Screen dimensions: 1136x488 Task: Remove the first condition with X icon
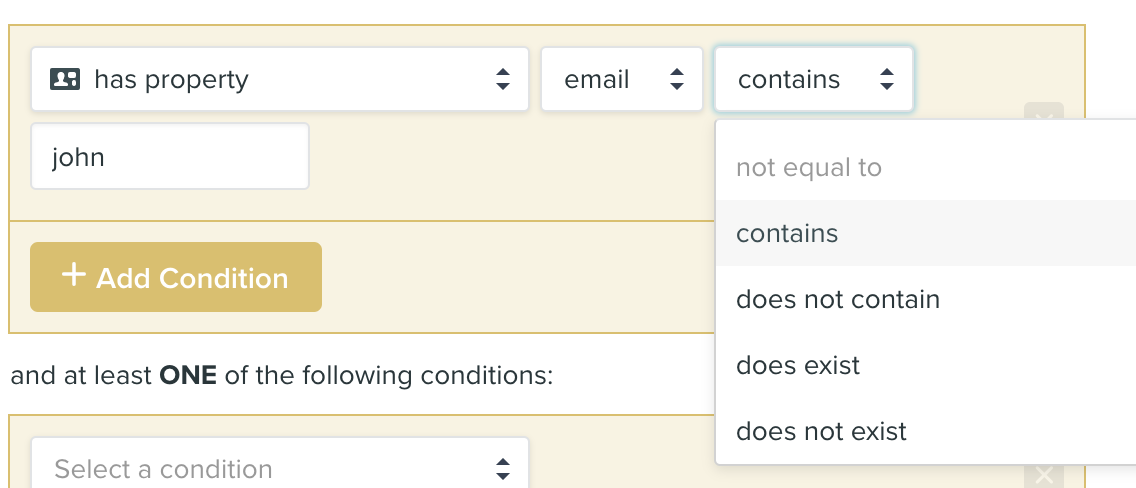[1043, 114]
